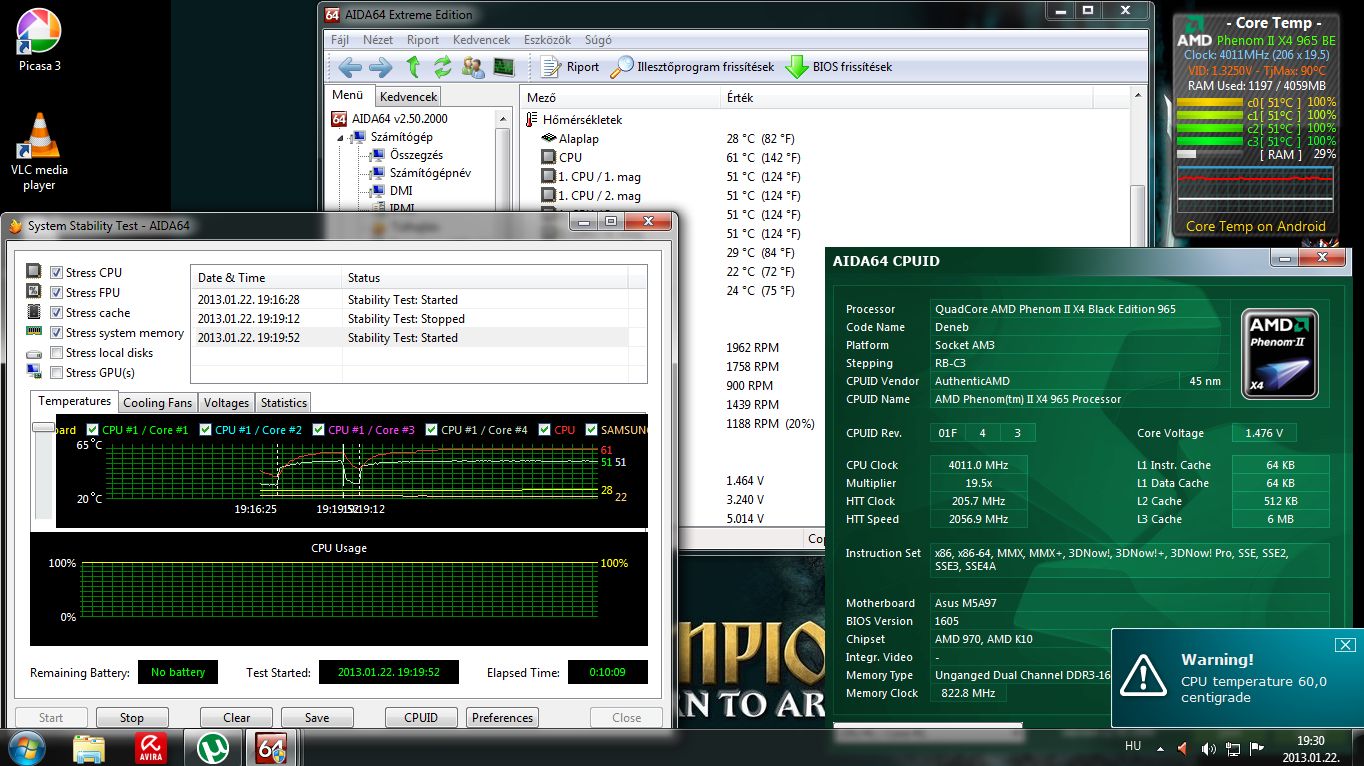The width and height of the screenshot is (1364, 766).
Task: Click the Riport toolbar button
Action: pyautogui.click(x=570, y=67)
